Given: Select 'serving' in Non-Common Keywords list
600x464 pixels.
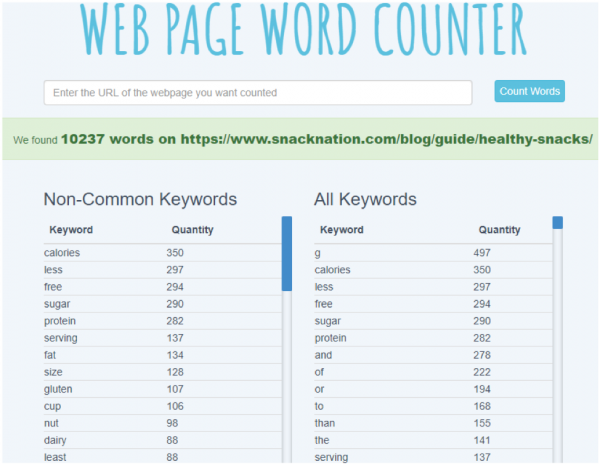Looking at the screenshot, I should point(60,338).
